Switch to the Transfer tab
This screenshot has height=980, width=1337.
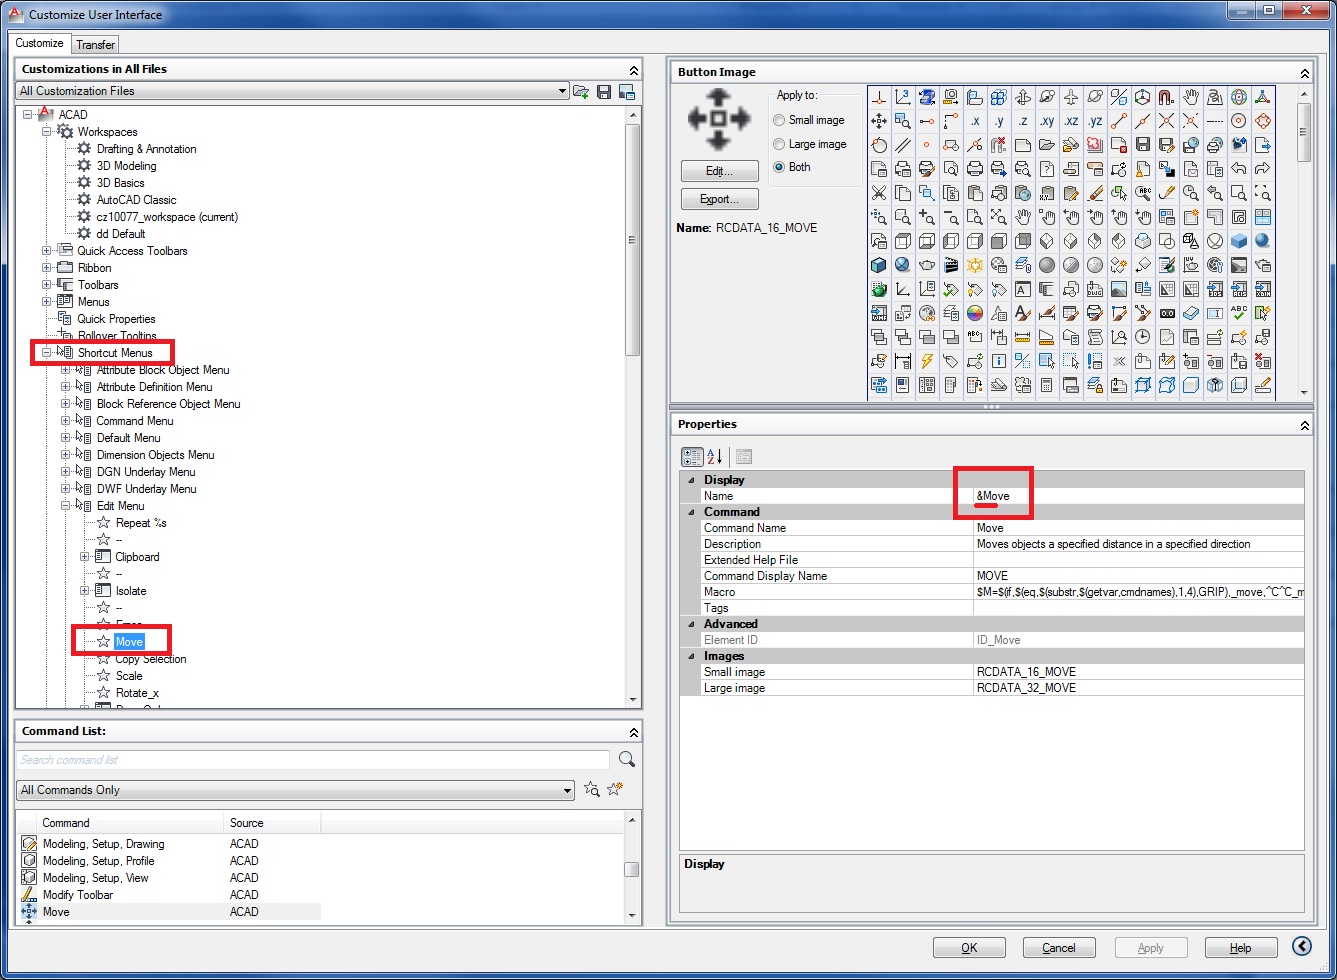[96, 44]
